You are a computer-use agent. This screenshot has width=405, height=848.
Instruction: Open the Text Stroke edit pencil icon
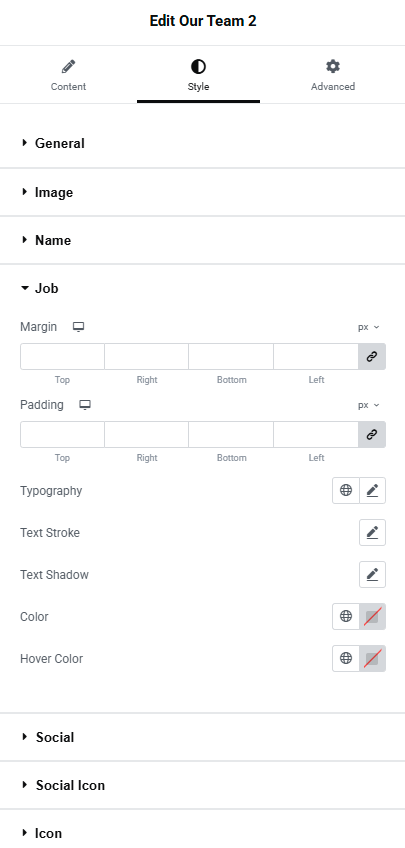coord(373,533)
